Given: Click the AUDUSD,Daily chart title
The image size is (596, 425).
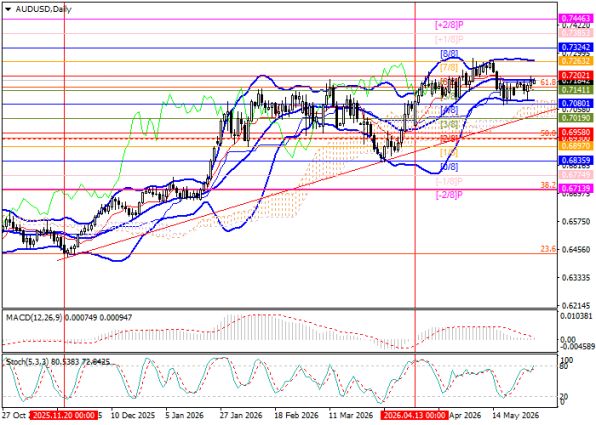Looking at the screenshot, I should point(43,10).
